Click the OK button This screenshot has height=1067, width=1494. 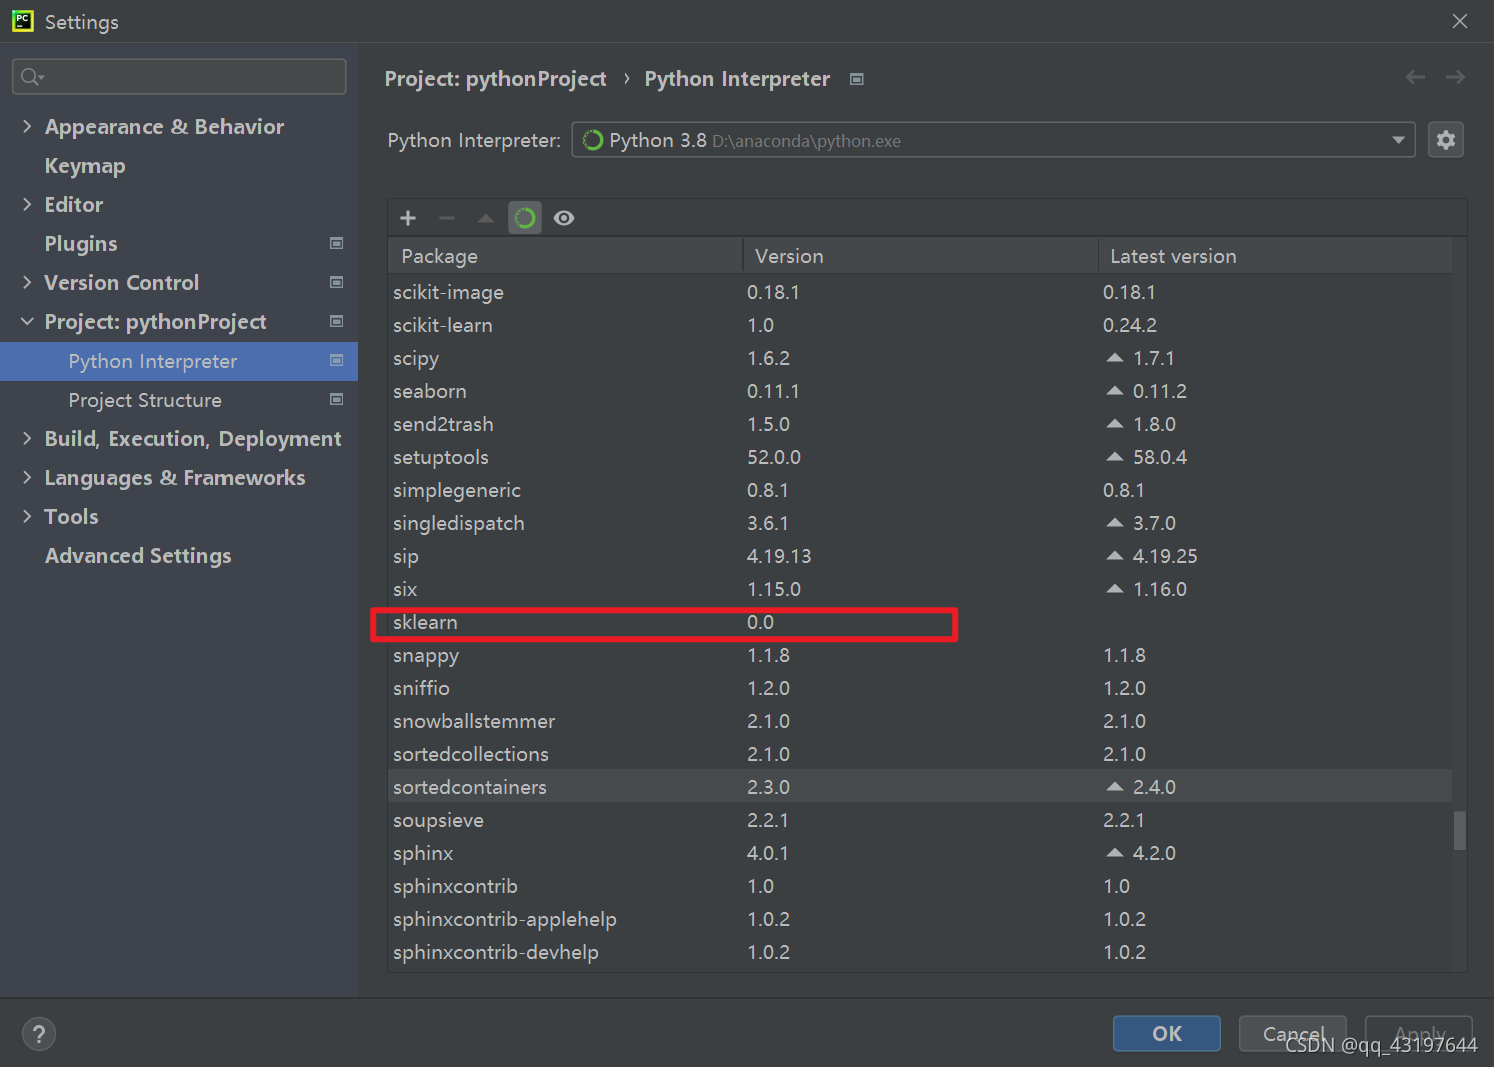click(x=1167, y=1034)
